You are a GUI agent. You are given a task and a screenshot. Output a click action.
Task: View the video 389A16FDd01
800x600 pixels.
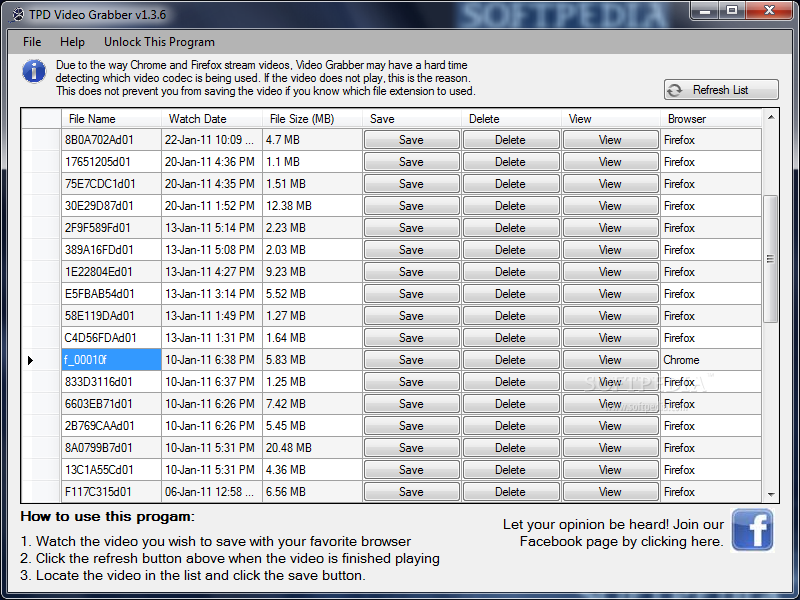click(610, 249)
